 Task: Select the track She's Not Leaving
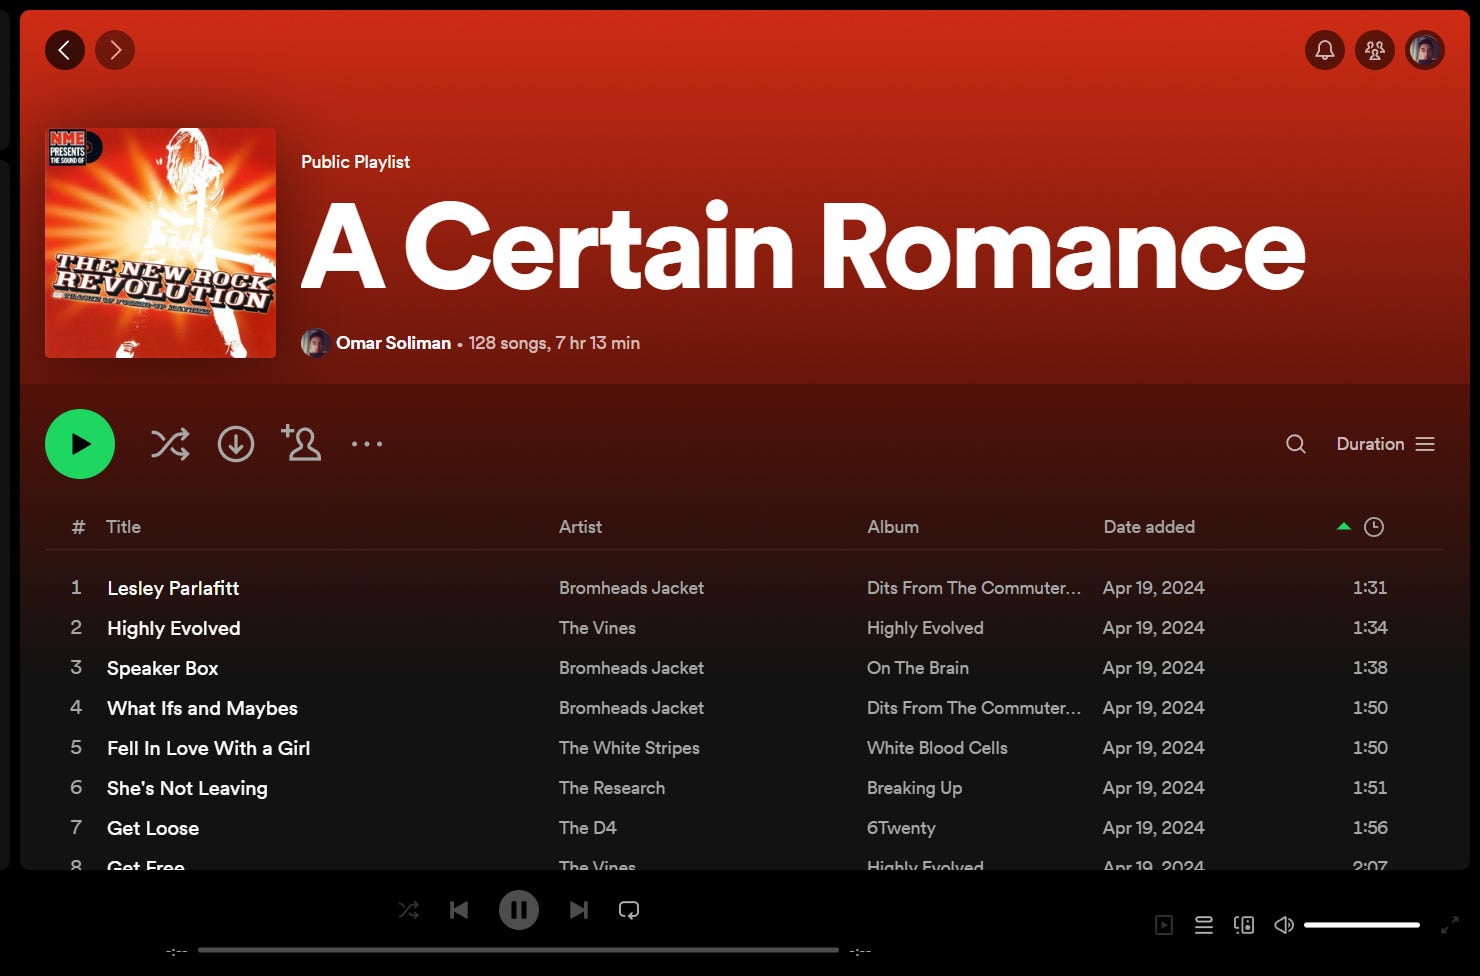pos(187,788)
